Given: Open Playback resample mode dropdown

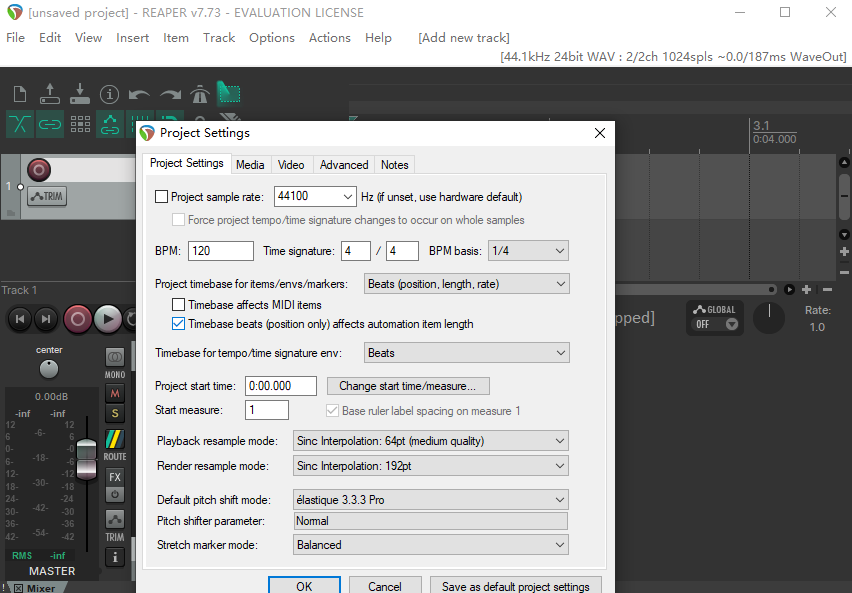Looking at the screenshot, I should click(431, 441).
